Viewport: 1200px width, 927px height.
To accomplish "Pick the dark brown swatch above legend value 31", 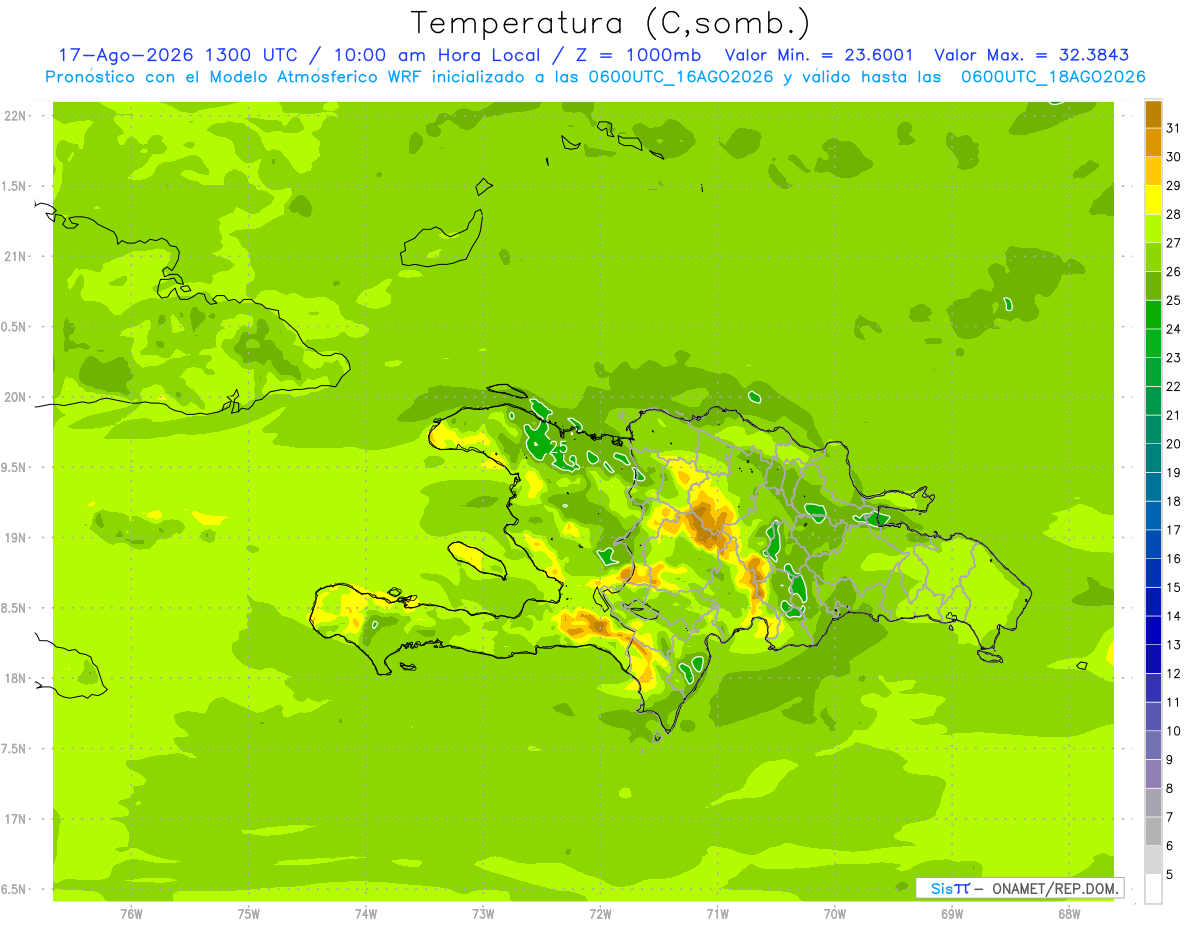I will click(x=1153, y=114).
